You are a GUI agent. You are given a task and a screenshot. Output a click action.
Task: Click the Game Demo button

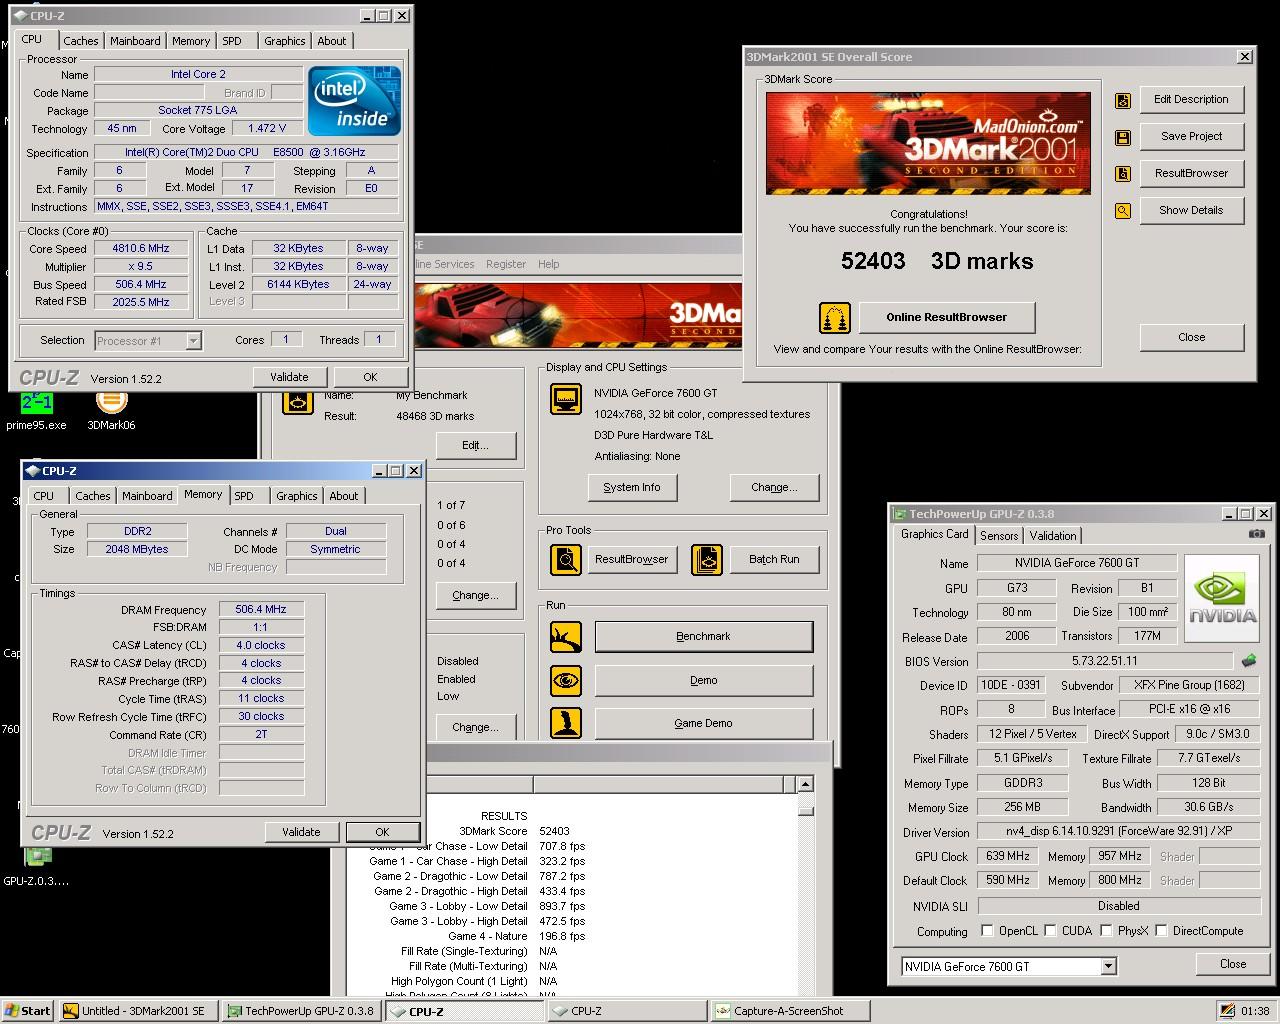click(x=703, y=723)
